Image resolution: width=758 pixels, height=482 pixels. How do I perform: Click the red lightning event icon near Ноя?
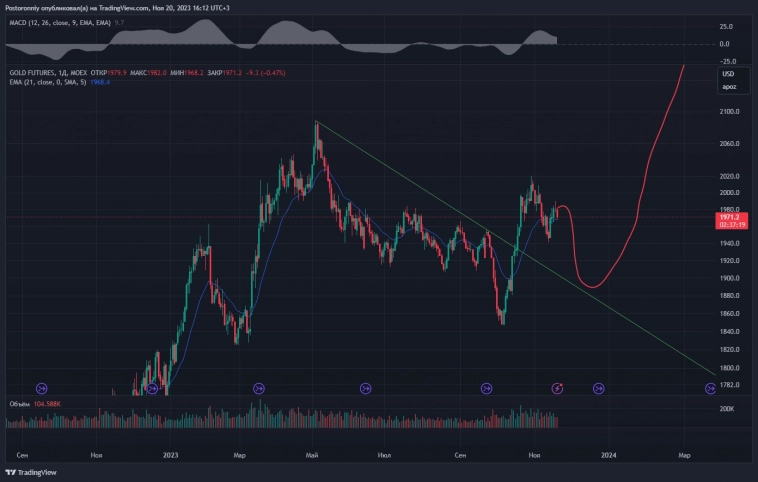point(559,388)
